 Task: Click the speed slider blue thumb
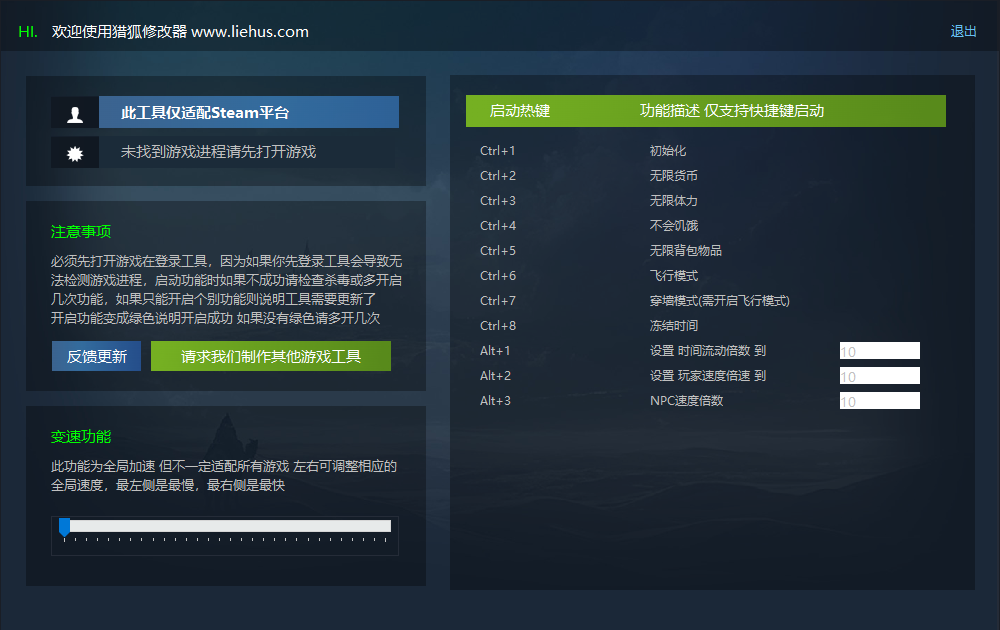click(64, 527)
